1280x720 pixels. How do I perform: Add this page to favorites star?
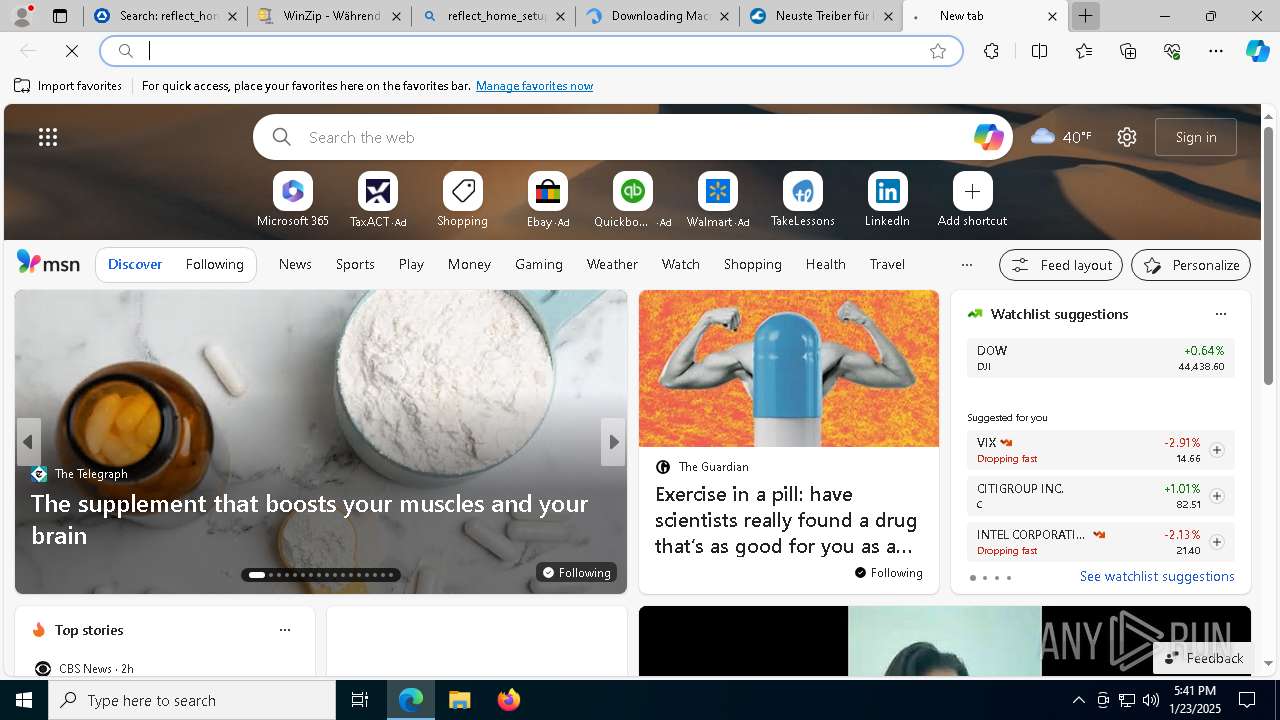938,51
